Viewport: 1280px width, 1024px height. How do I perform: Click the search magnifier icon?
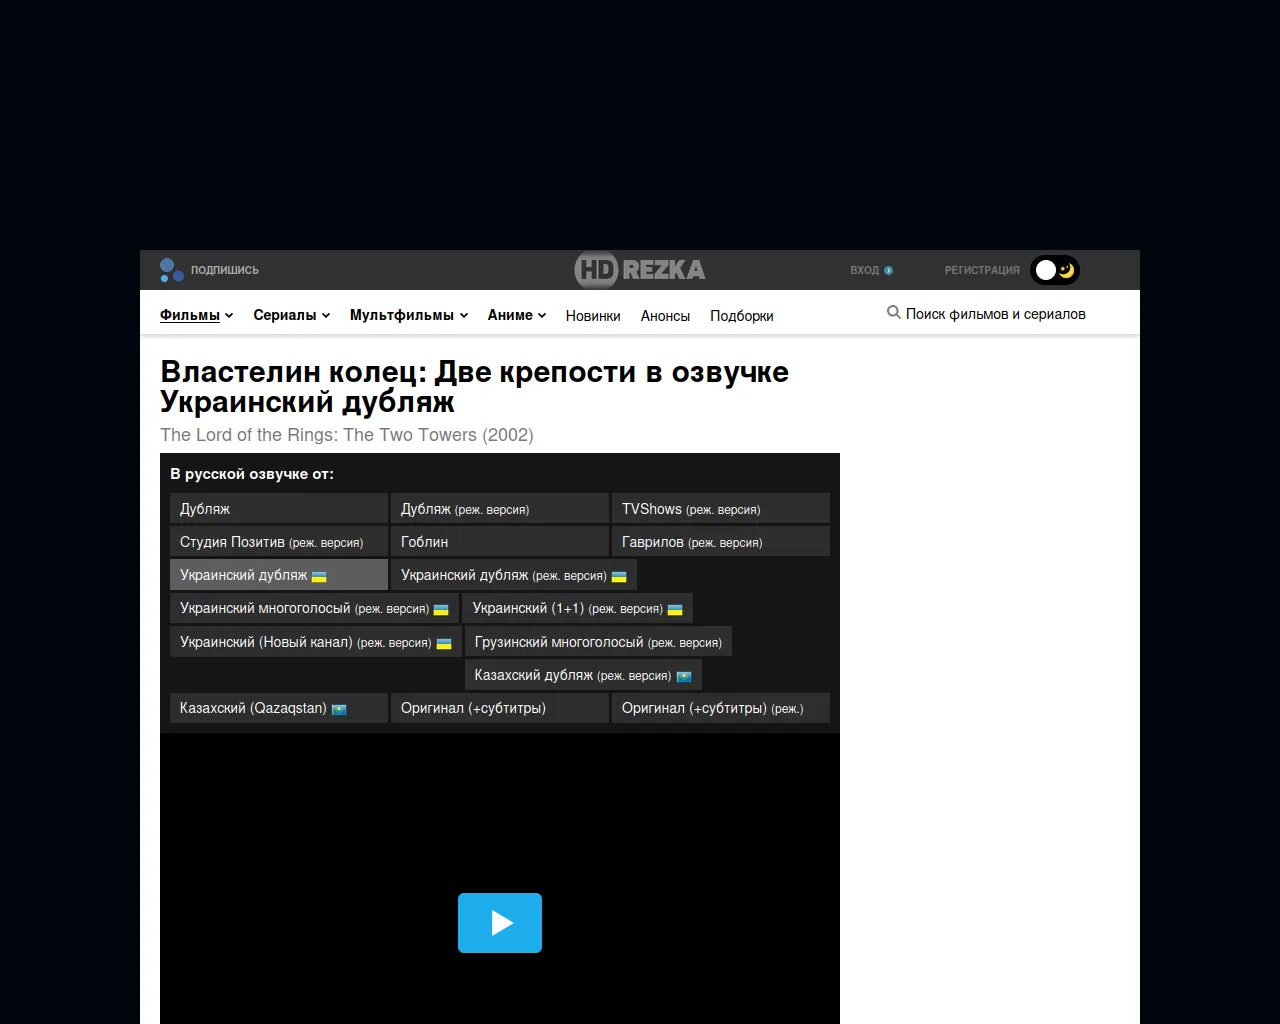894,313
